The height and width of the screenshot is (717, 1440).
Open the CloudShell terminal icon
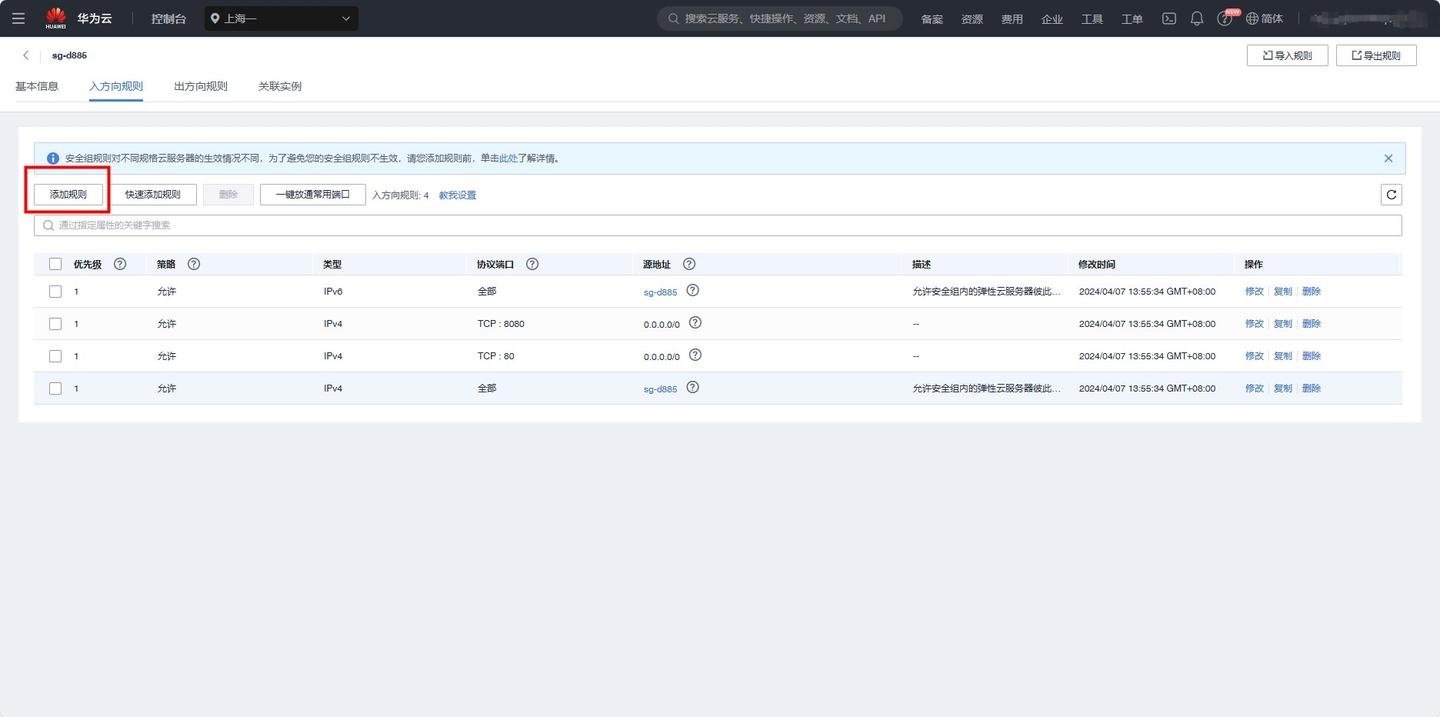click(1168, 18)
